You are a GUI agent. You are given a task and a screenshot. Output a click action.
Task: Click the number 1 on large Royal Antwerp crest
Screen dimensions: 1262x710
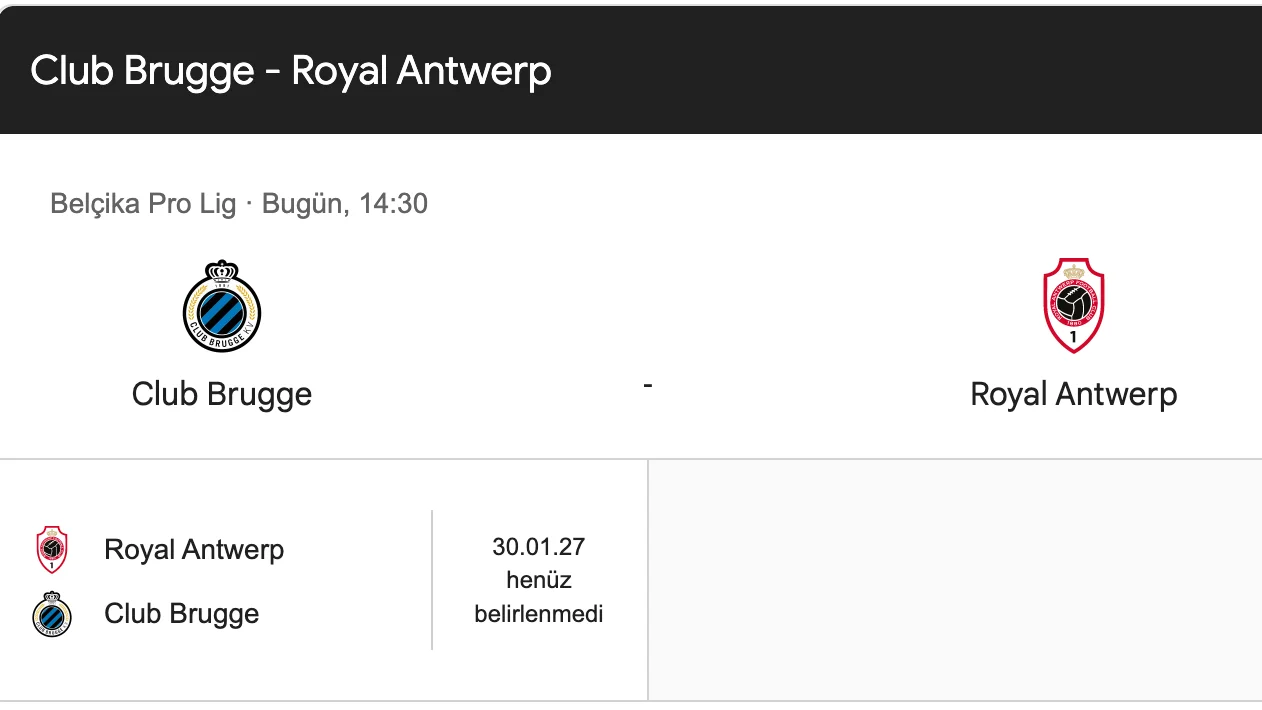pyautogui.click(x=1074, y=336)
